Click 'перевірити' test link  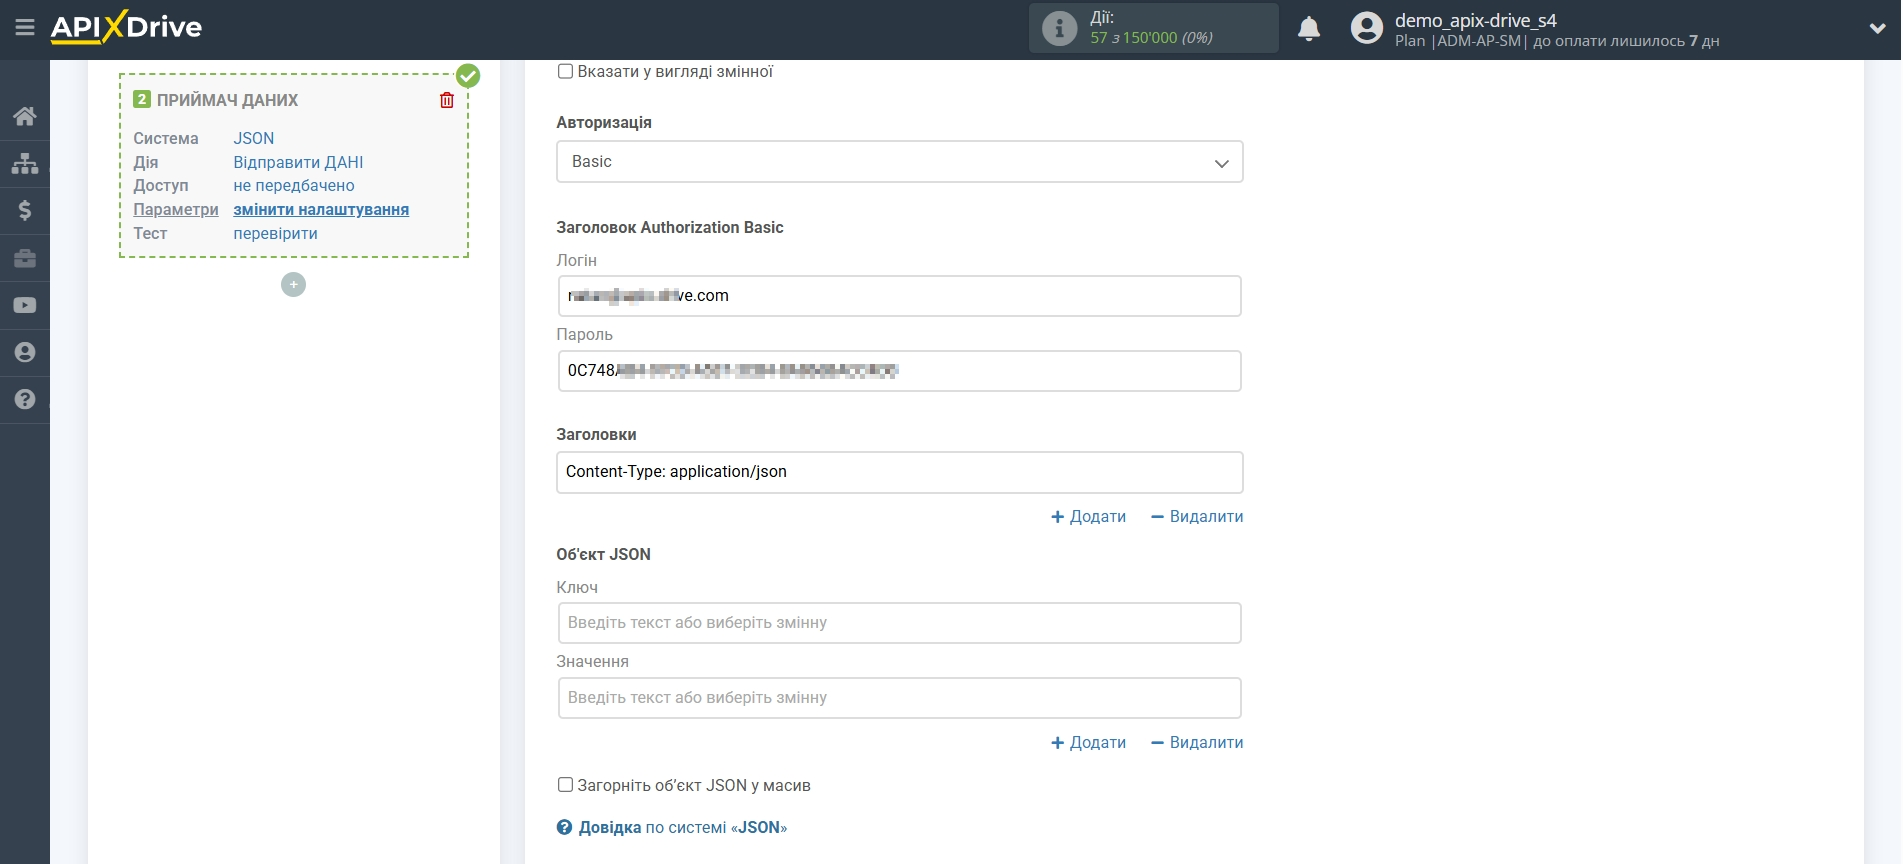(x=275, y=233)
